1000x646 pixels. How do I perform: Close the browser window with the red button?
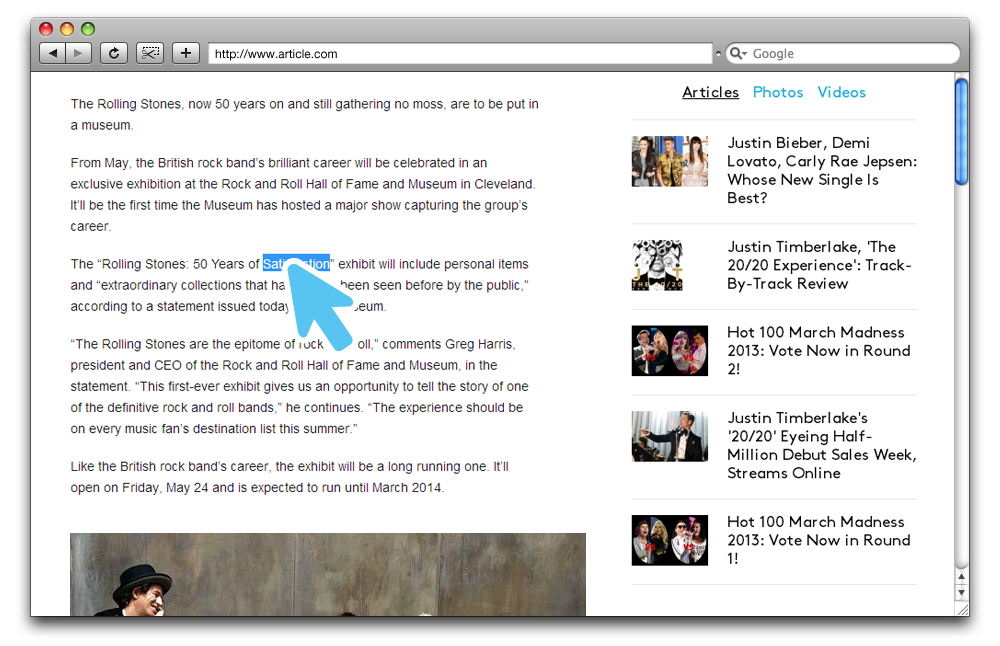46,29
